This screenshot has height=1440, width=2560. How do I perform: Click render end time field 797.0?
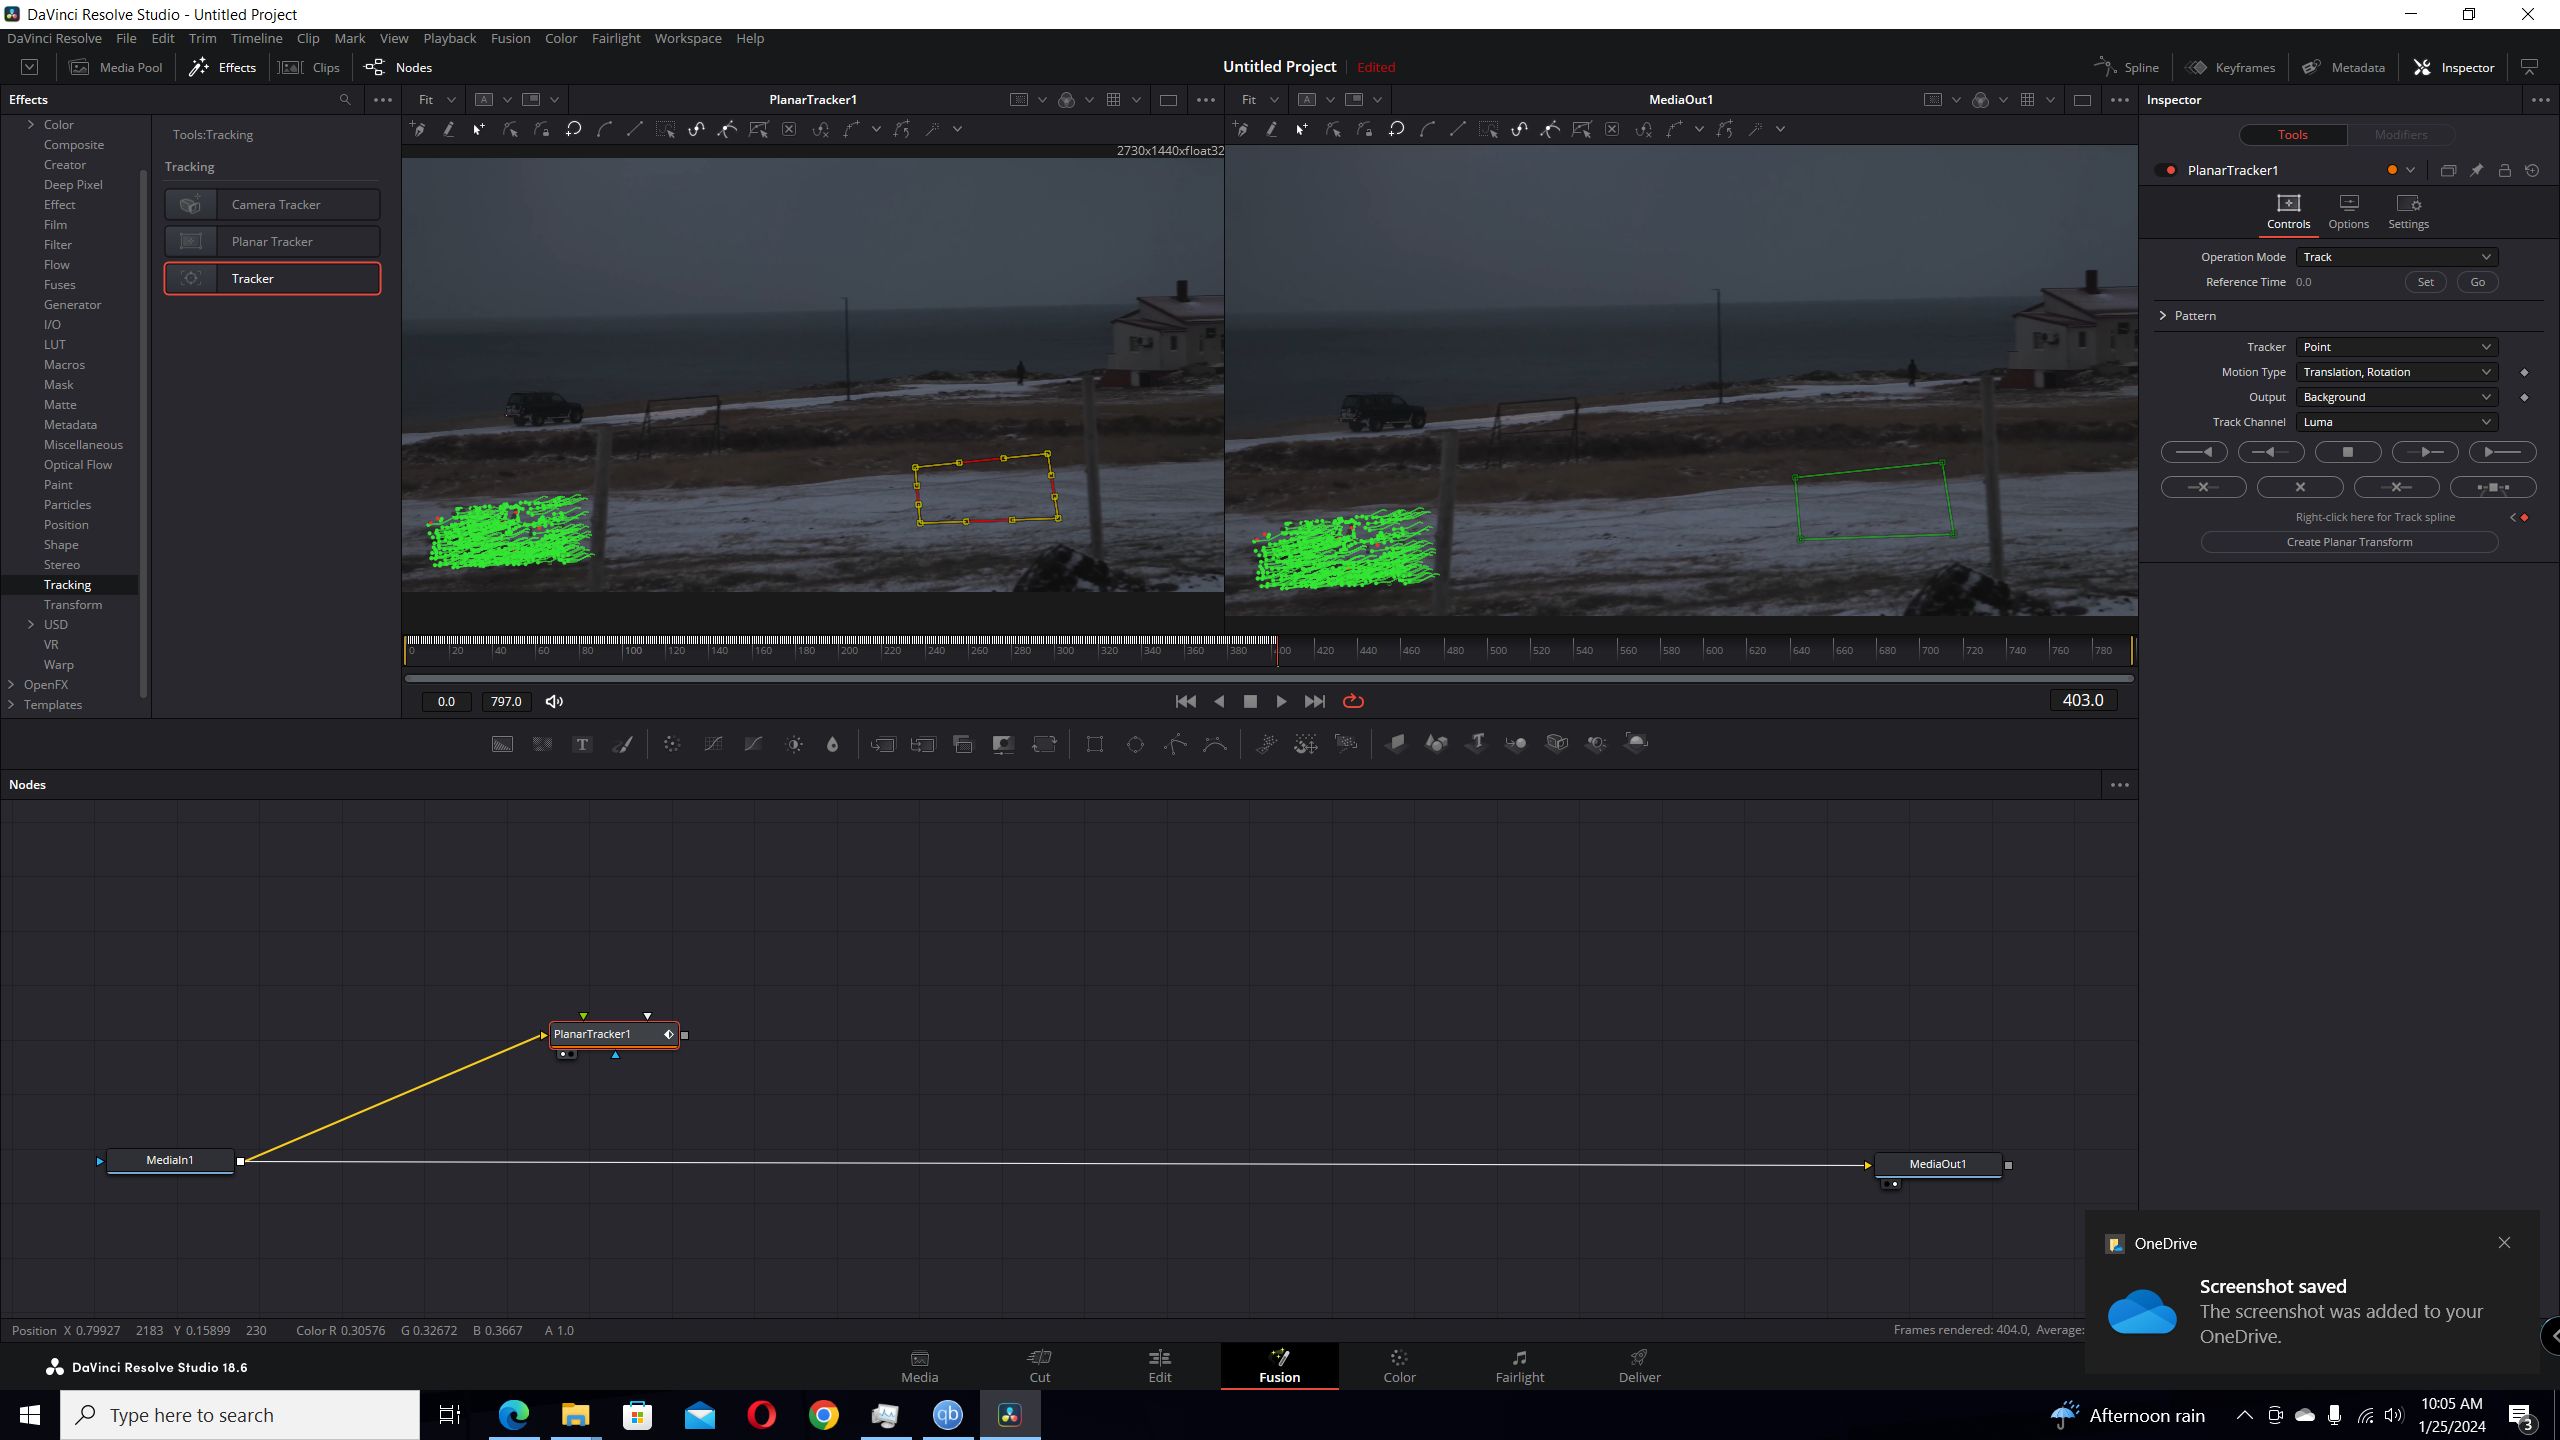coord(506,702)
